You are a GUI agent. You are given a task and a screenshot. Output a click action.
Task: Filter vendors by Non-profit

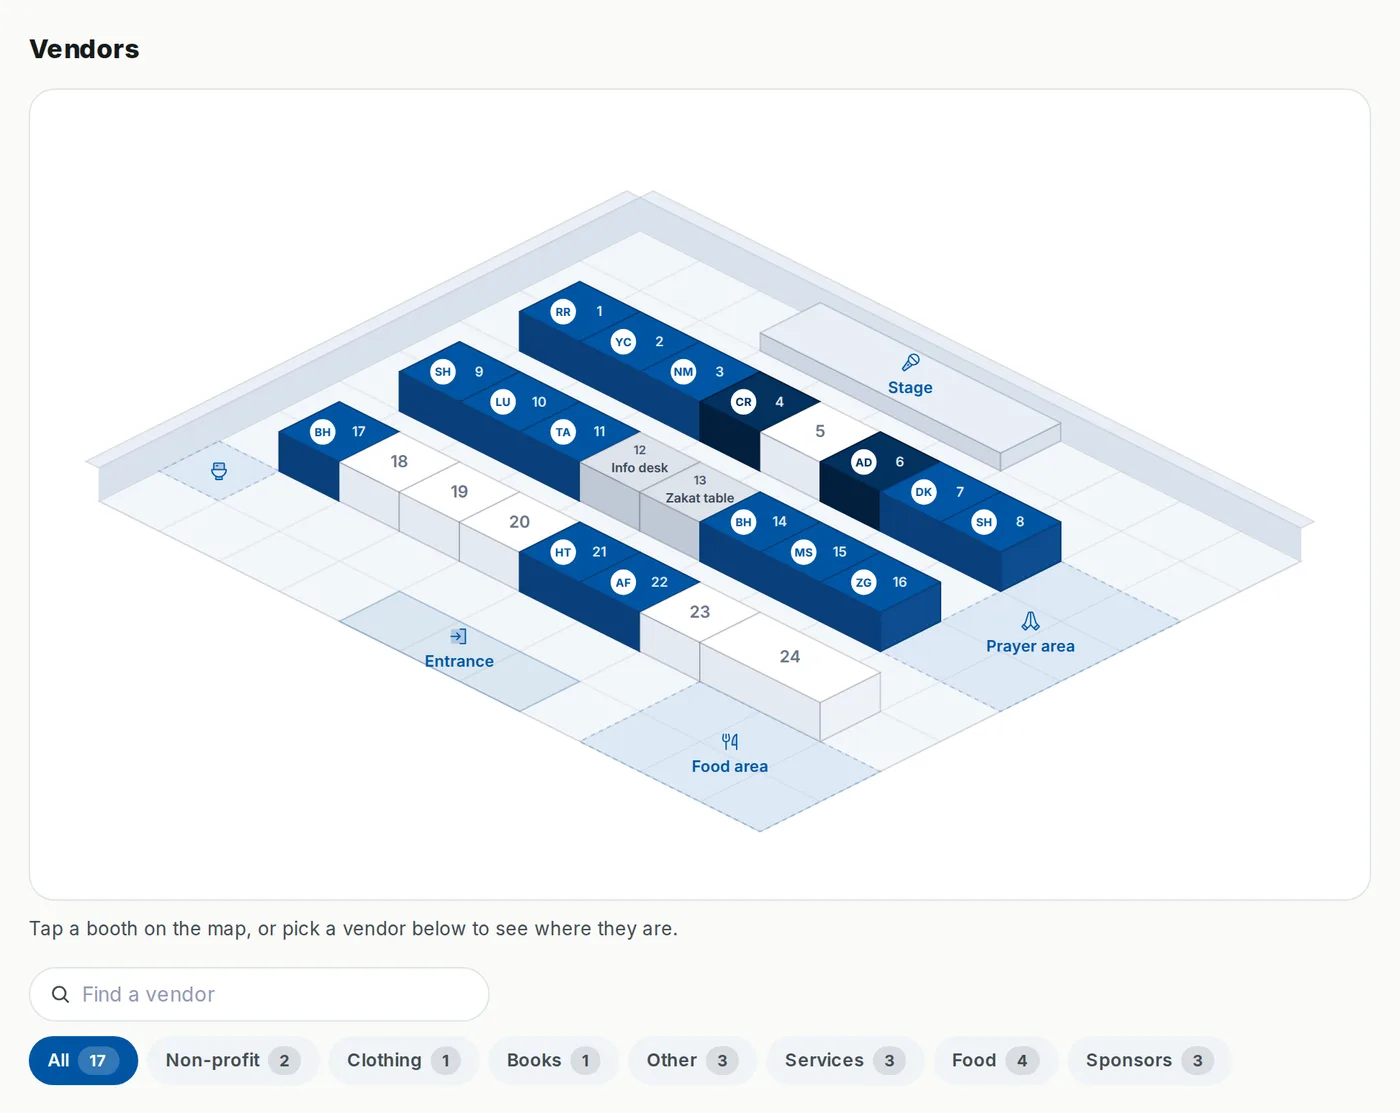pyautogui.click(x=233, y=1060)
